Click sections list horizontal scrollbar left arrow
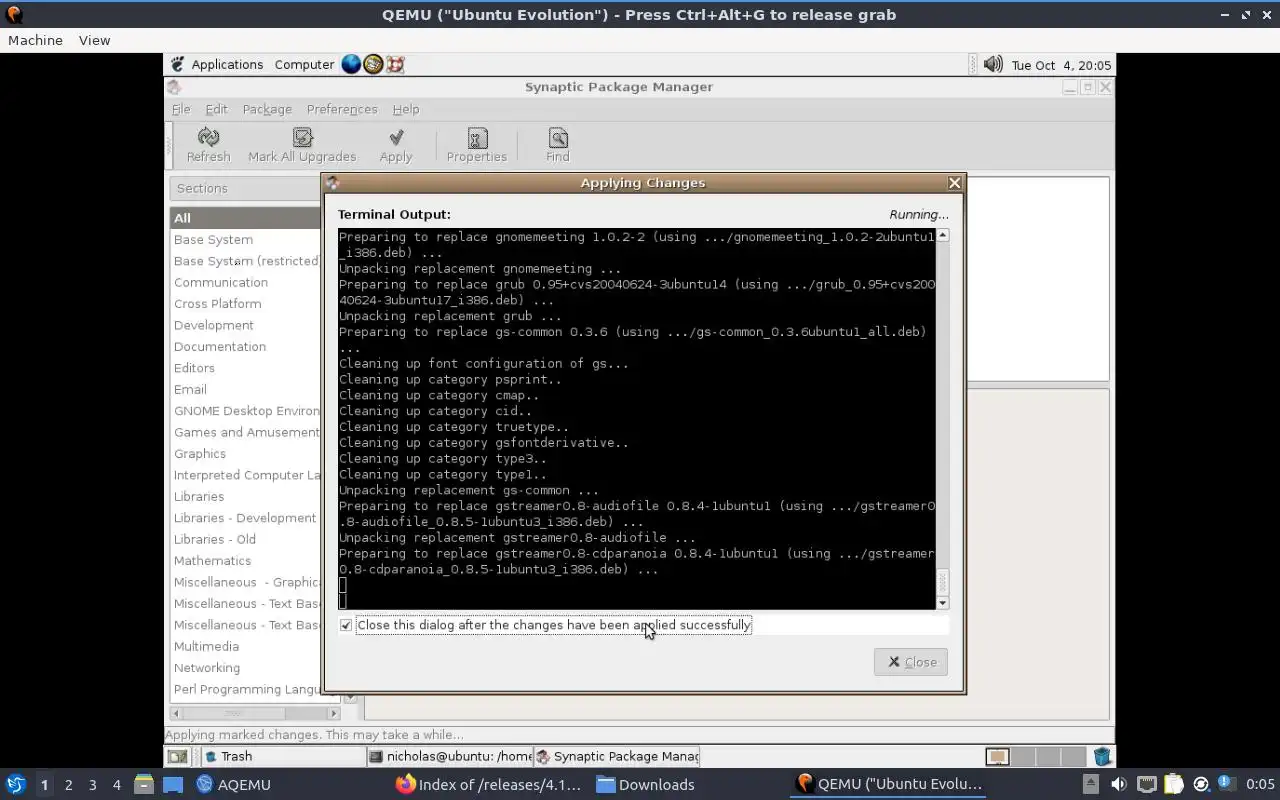The image size is (1280, 800). point(177,713)
